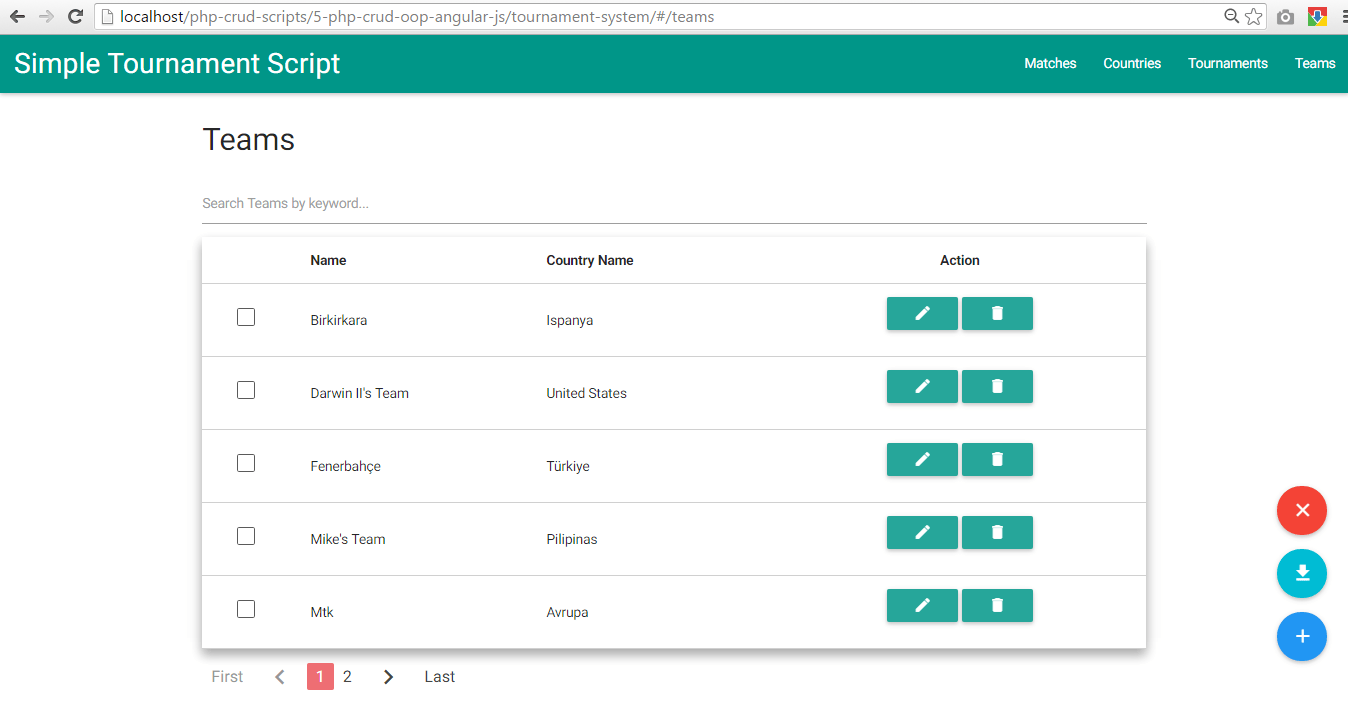Select page 1 in pagination
This screenshot has height=702, width=1348.
(320, 677)
